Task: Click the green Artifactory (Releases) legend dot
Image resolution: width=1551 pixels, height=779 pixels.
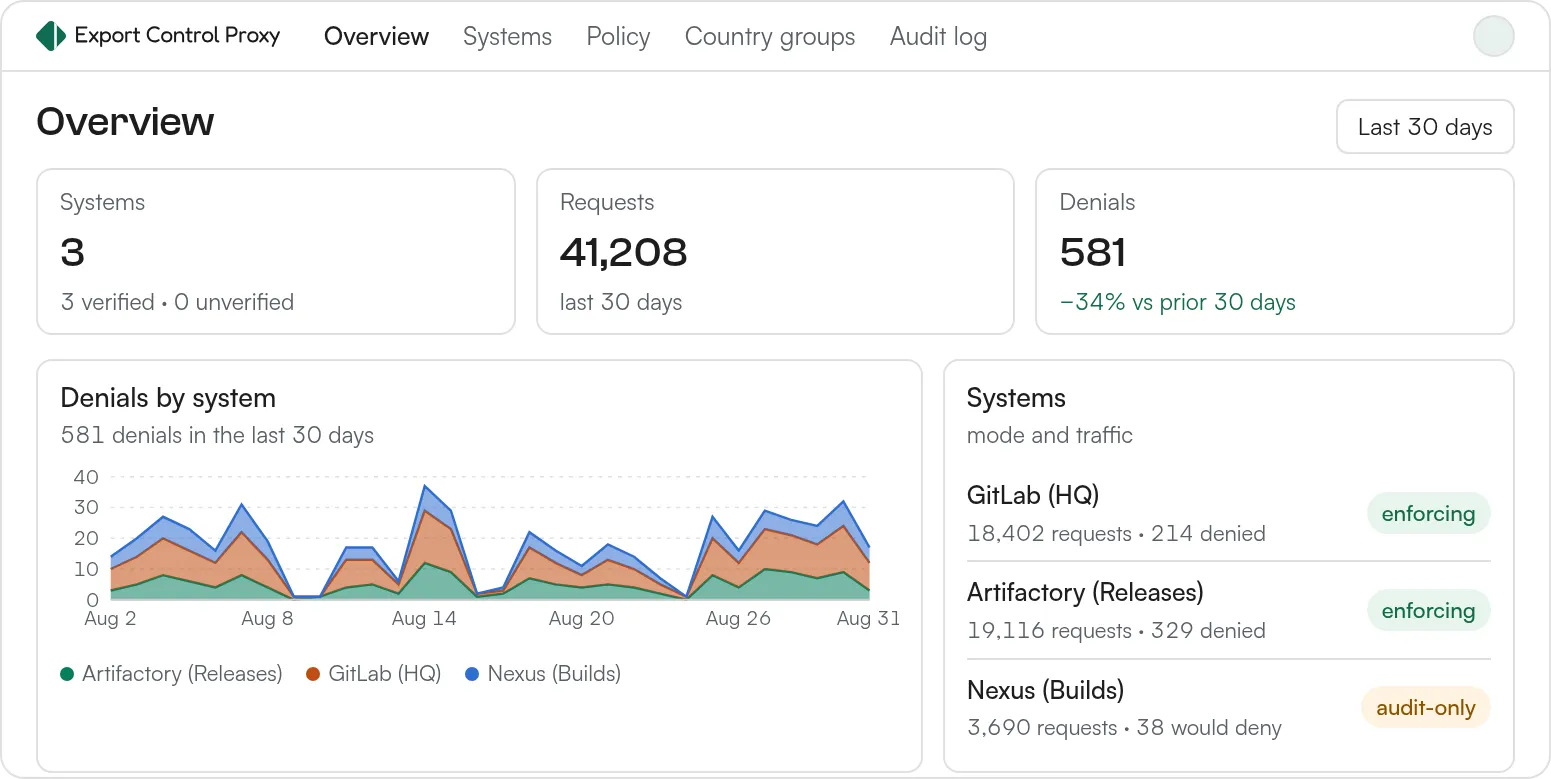Action: click(67, 674)
